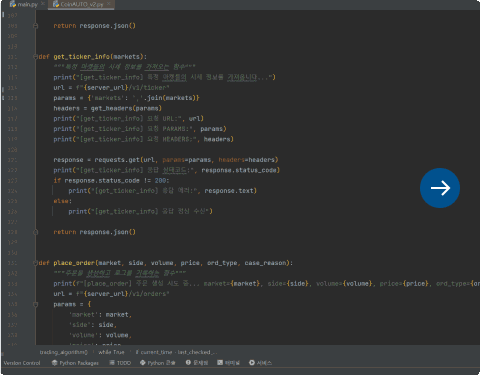Click 'if response.status_code != 200:' line
The height and width of the screenshot is (375, 480).
coord(111,180)
